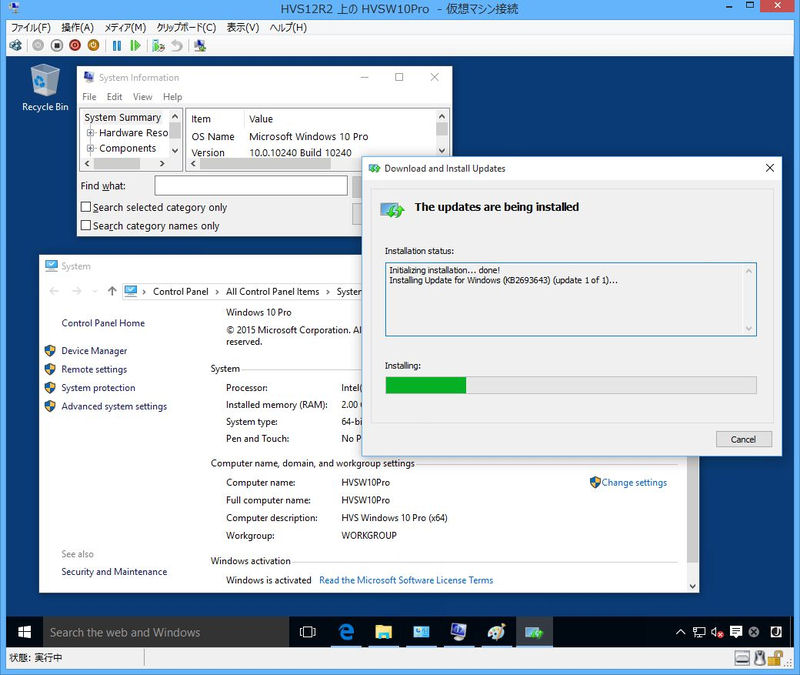This screenshot has height=675, width=800.
Task: Open Remote settings link
Action: [94, 369]
